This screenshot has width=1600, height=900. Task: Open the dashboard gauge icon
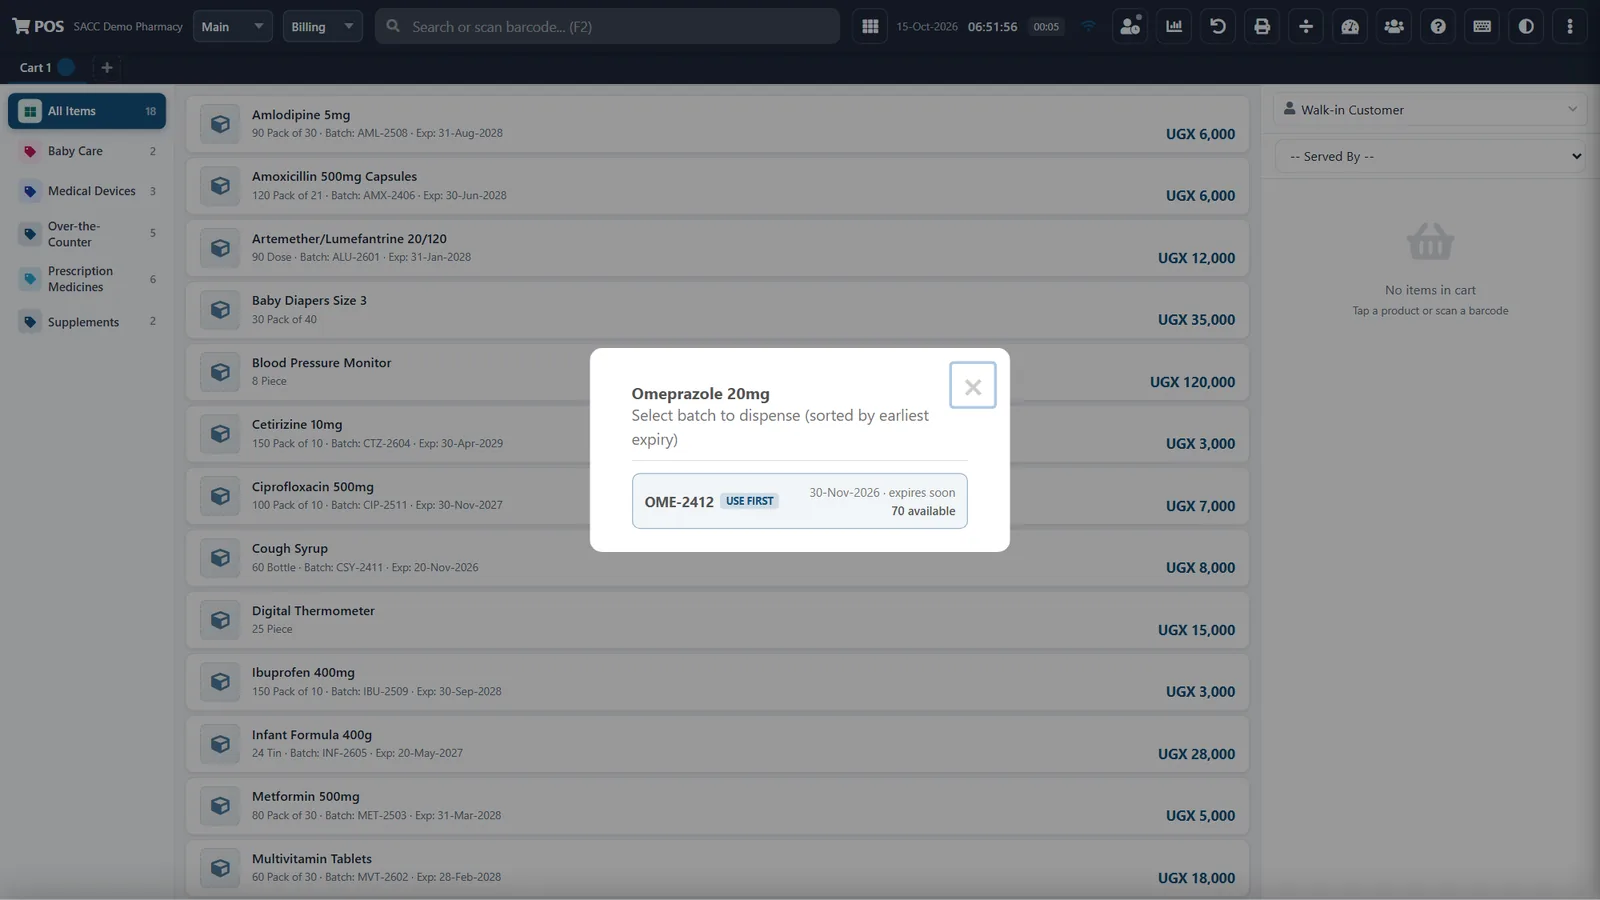(1350, 27)
